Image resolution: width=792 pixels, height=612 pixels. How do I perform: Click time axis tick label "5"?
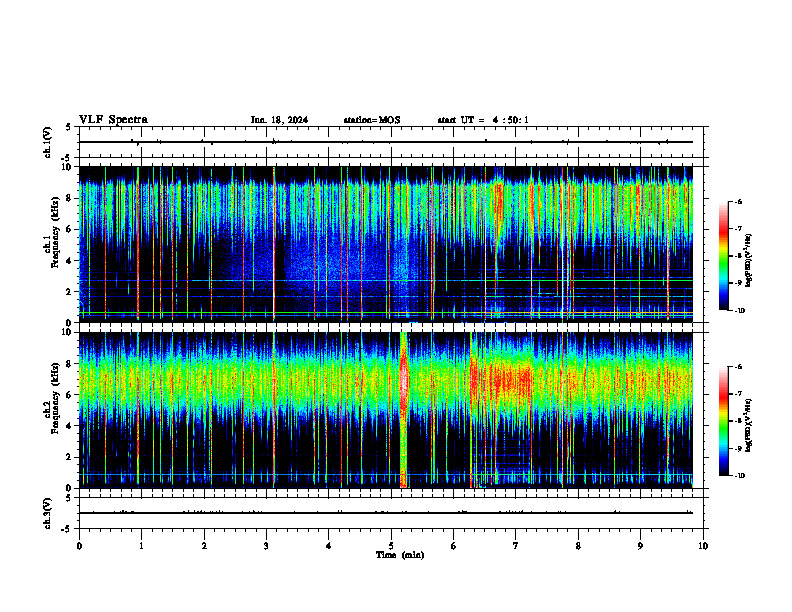[391, 546]
